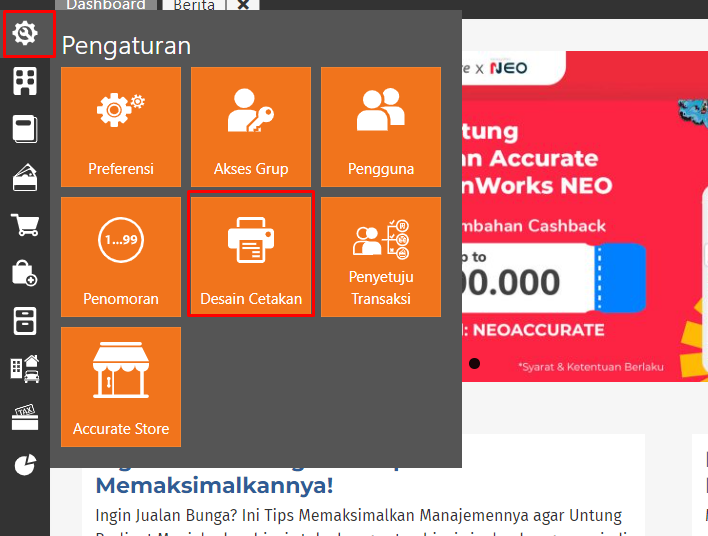Click the 'Pengaturan' panel heading
The width and height of the screenshot is (708, 536).
coord(126,46)
